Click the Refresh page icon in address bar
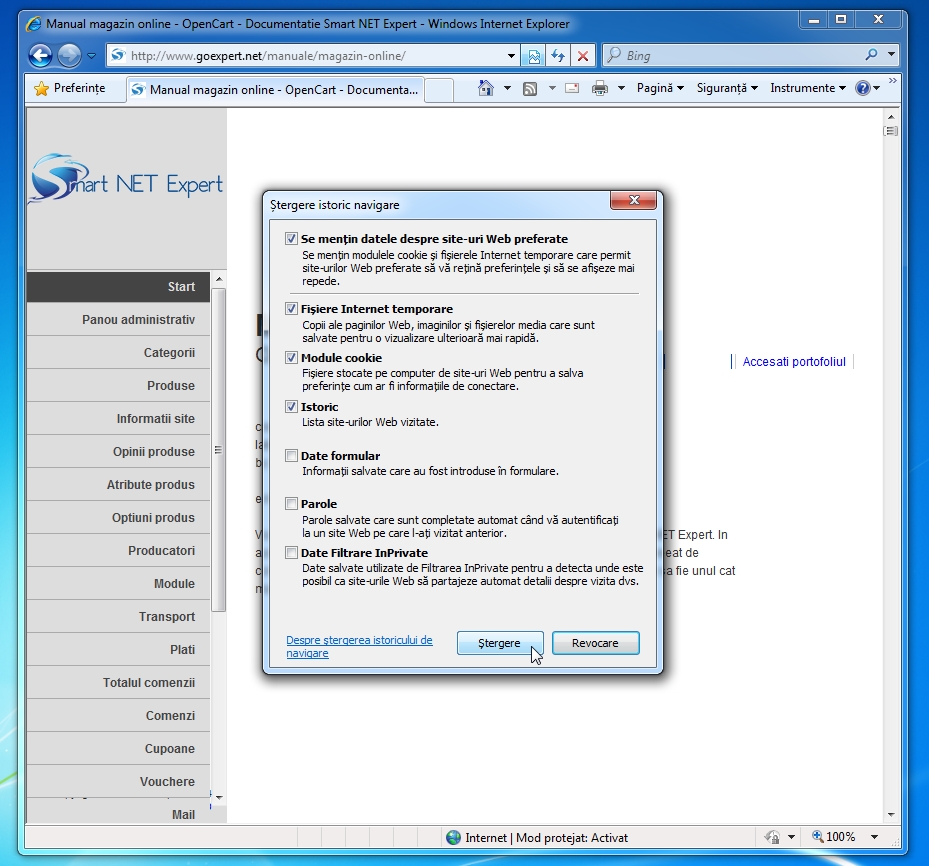The image size is (929, 866). (x=558, y=56)
